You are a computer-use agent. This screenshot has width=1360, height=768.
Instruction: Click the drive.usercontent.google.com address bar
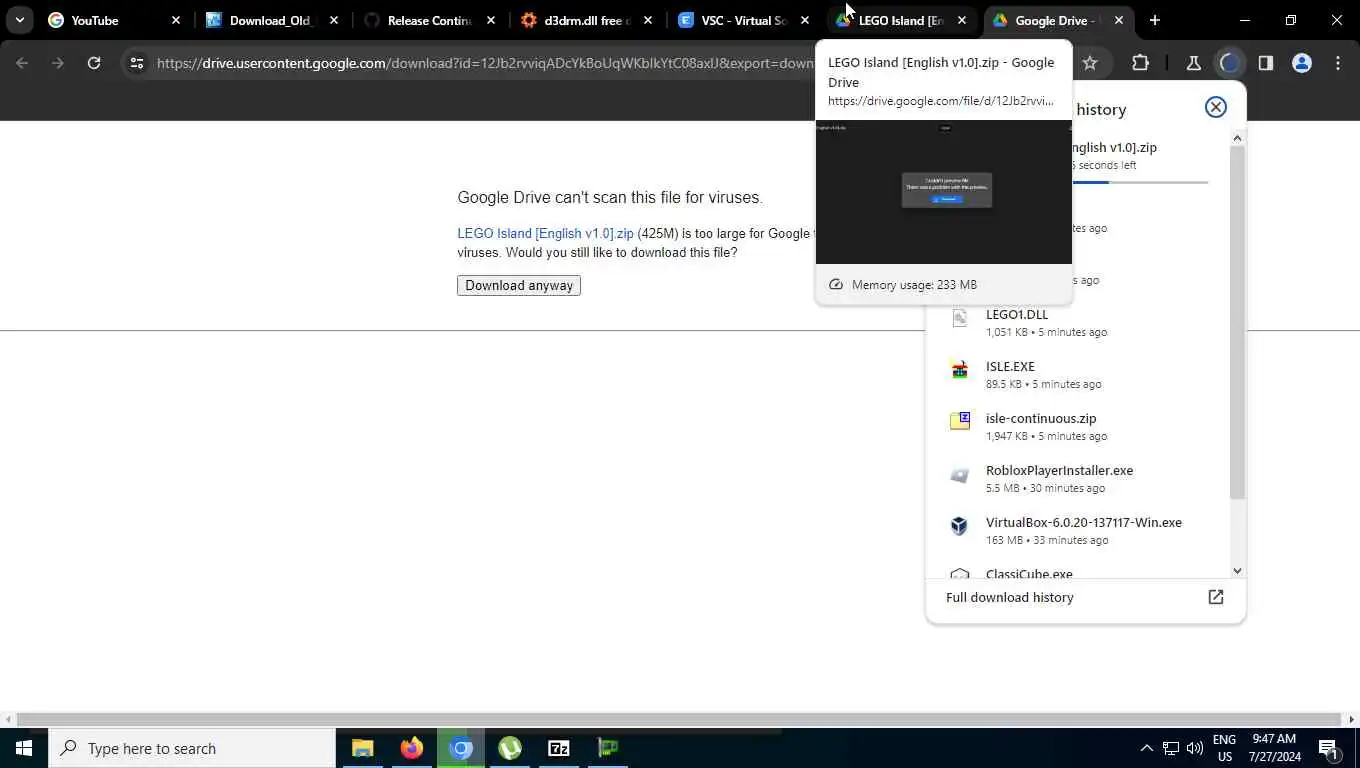485,63
